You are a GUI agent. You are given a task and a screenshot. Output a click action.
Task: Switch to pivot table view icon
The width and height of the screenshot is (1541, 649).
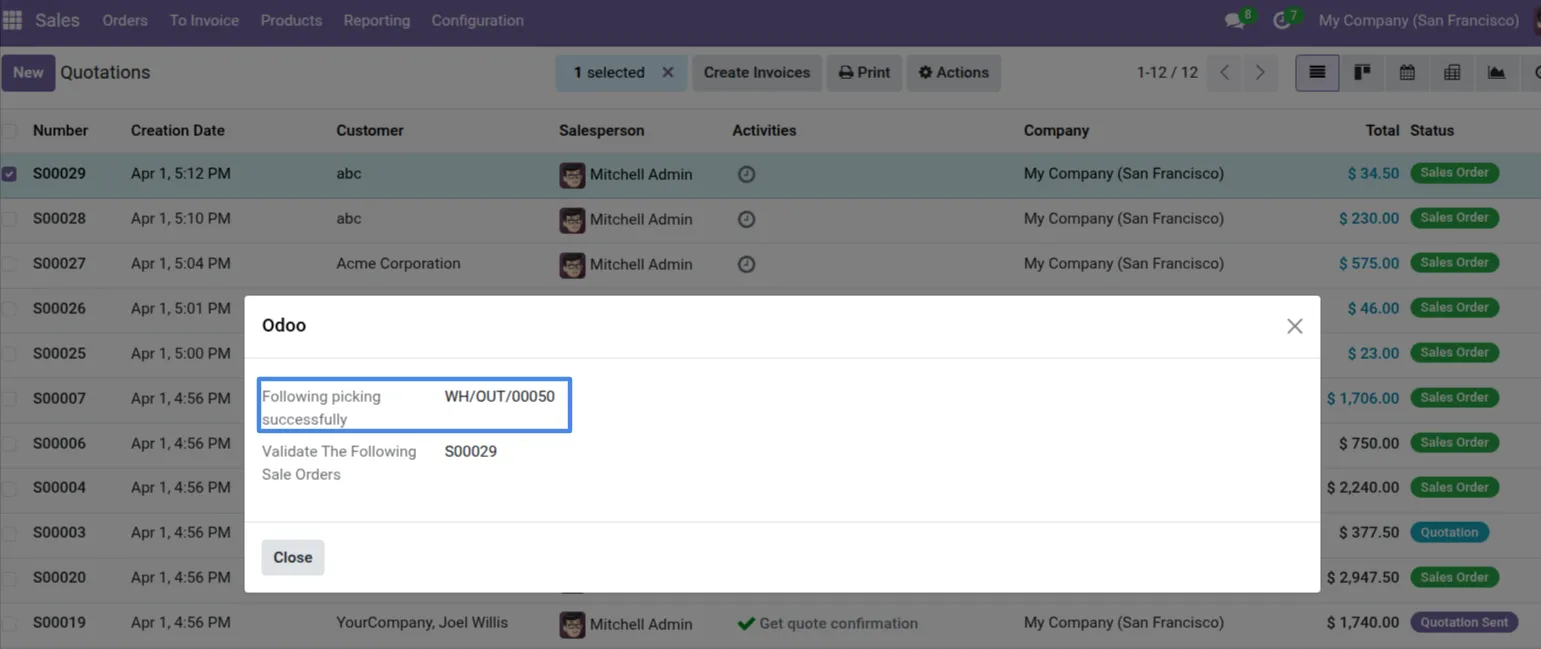(1452, 72)
